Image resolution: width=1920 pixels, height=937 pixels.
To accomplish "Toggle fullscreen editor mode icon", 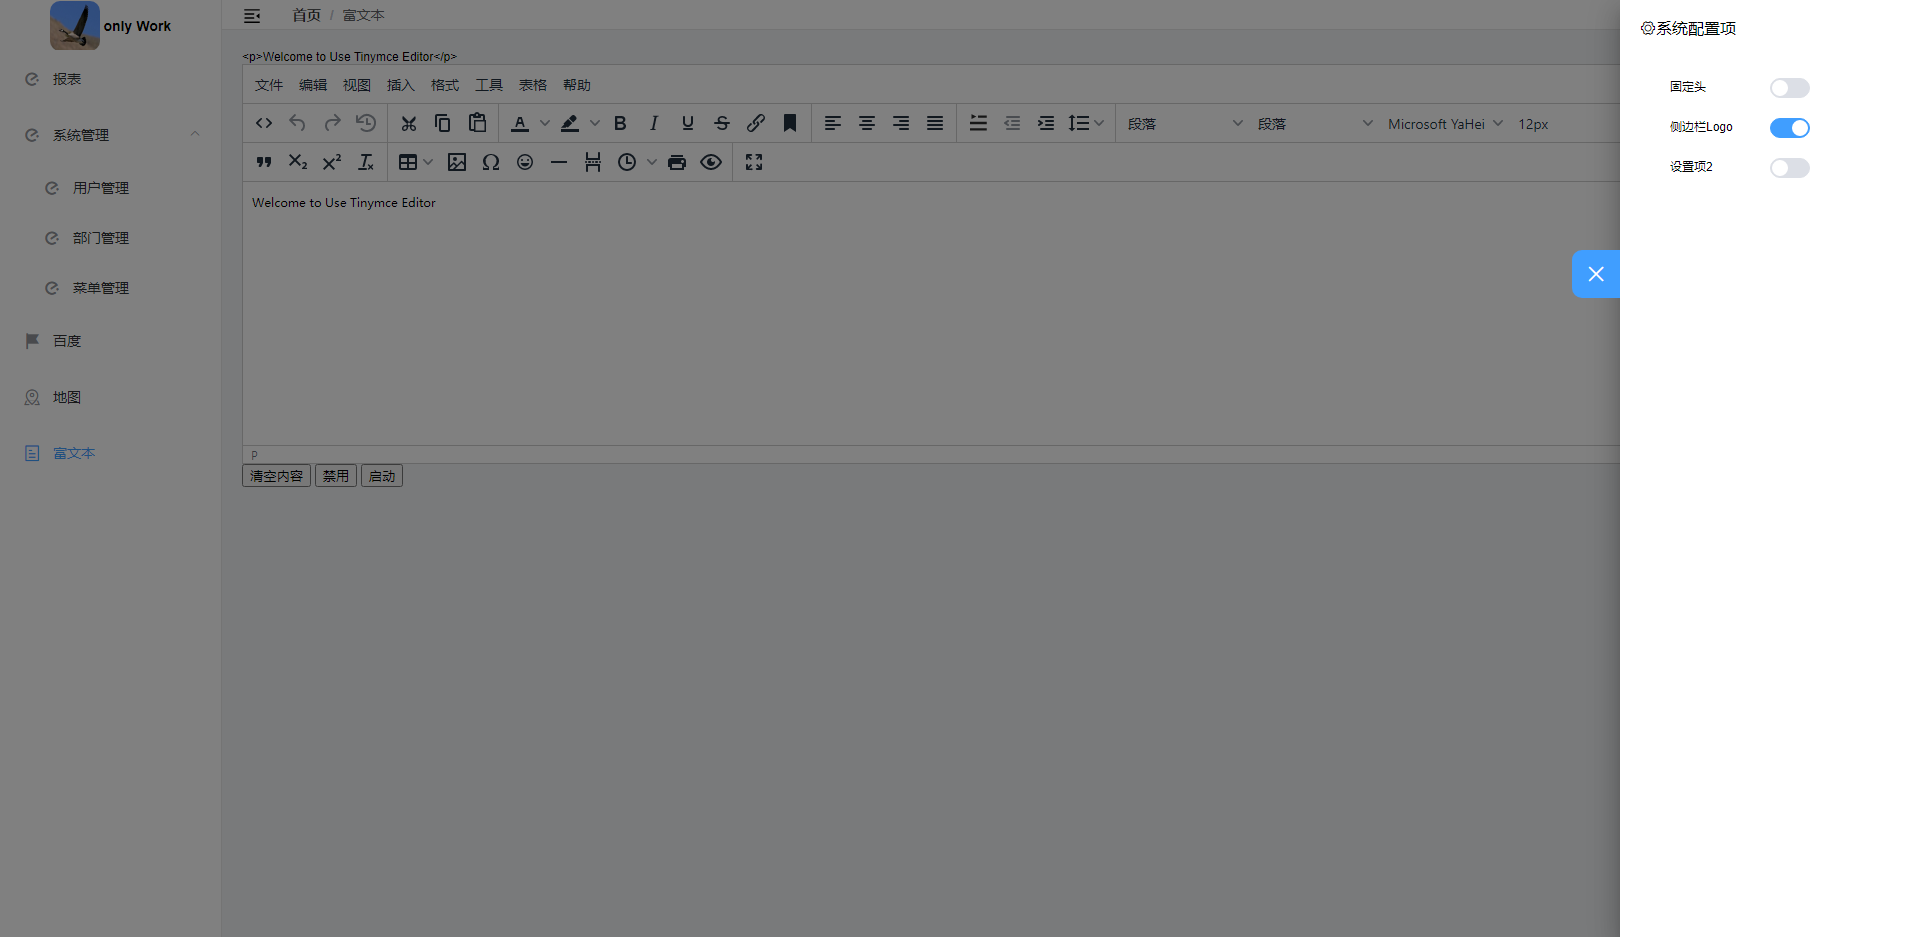I will coord(754,162).
